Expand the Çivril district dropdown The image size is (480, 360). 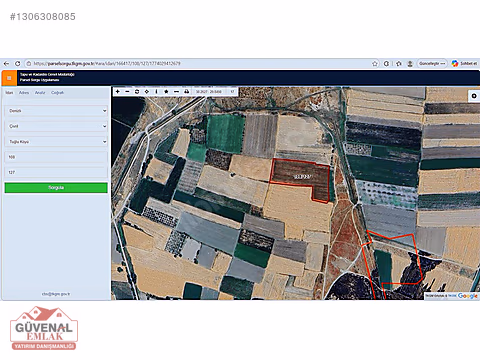click(x=56, y=126)
